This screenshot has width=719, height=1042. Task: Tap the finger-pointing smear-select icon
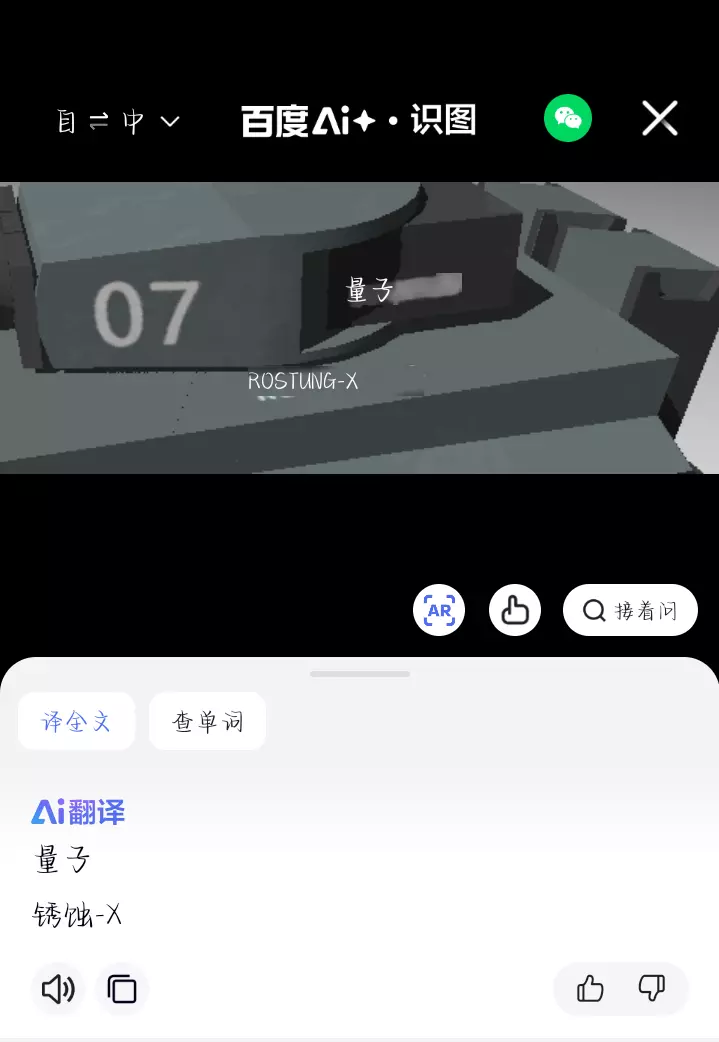tap(515, 610)
